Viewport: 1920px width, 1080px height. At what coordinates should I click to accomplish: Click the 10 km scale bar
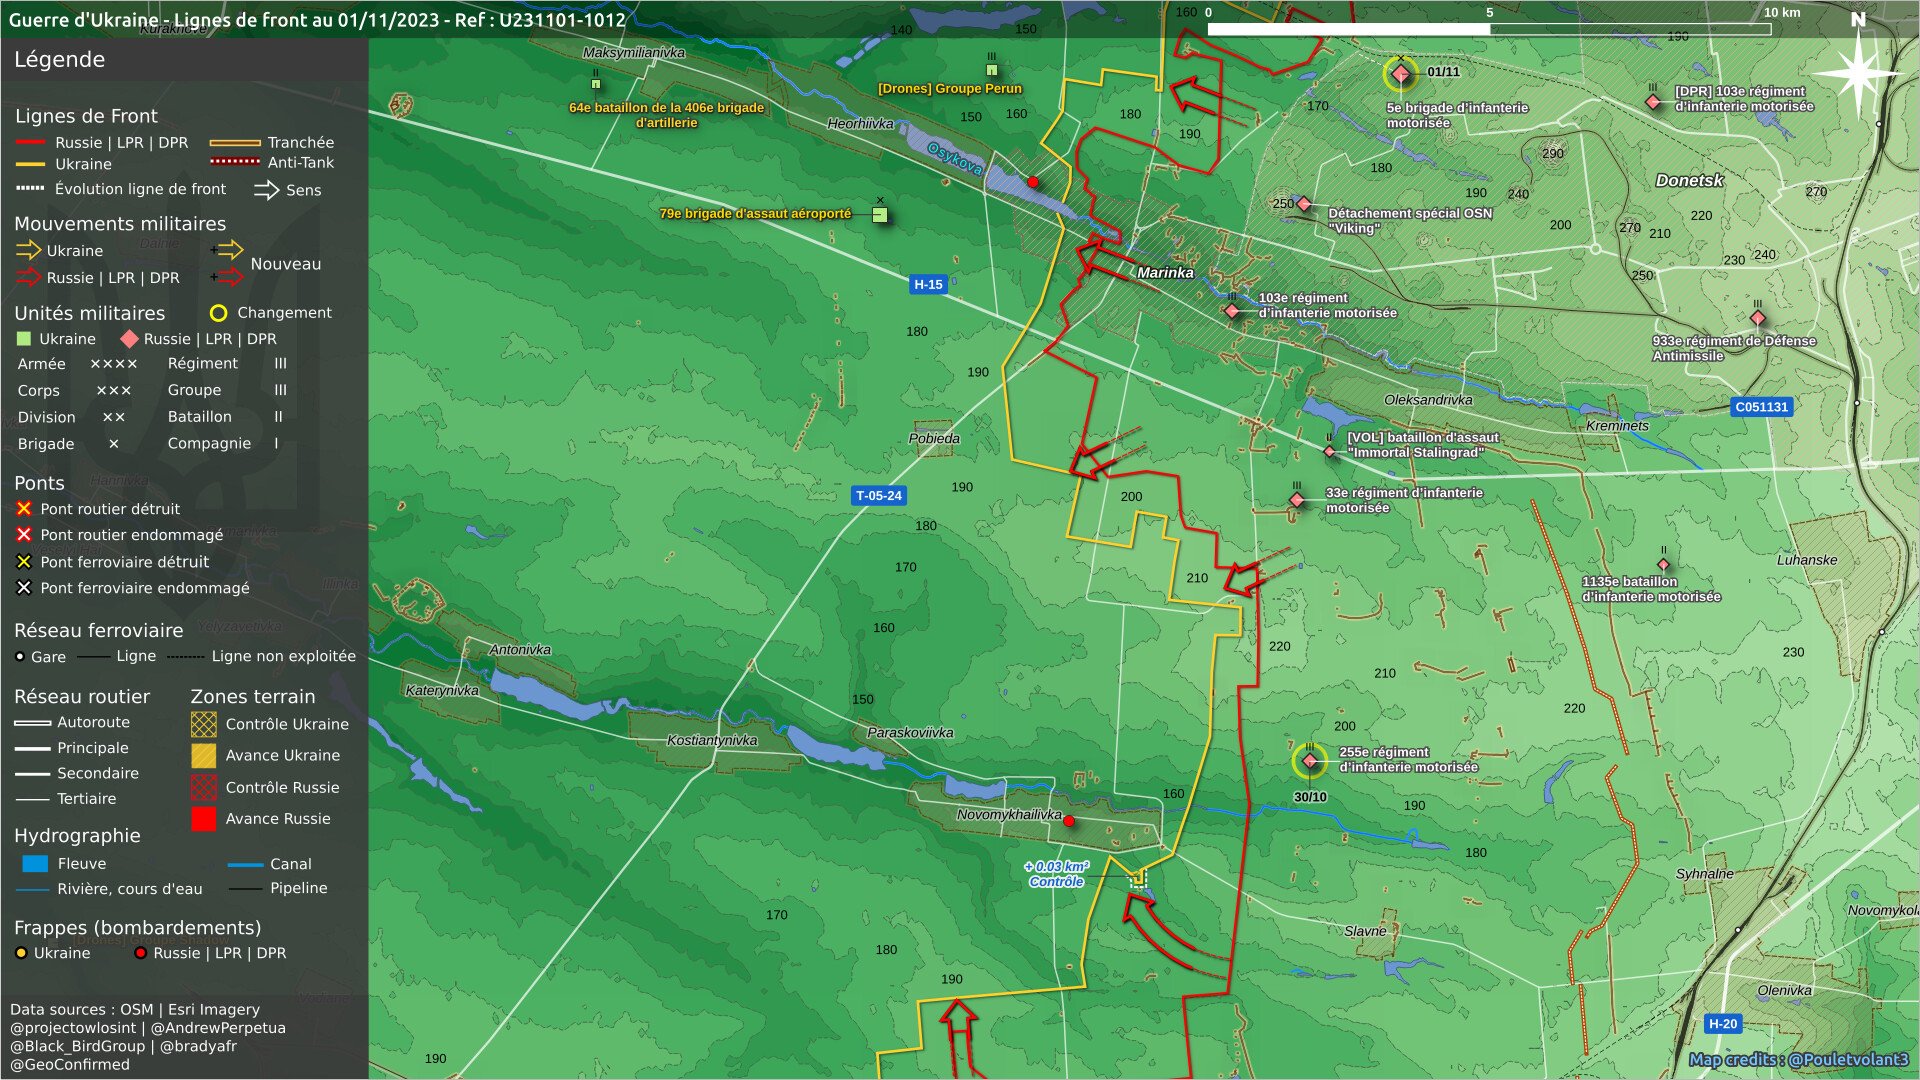click(1489, 28)
